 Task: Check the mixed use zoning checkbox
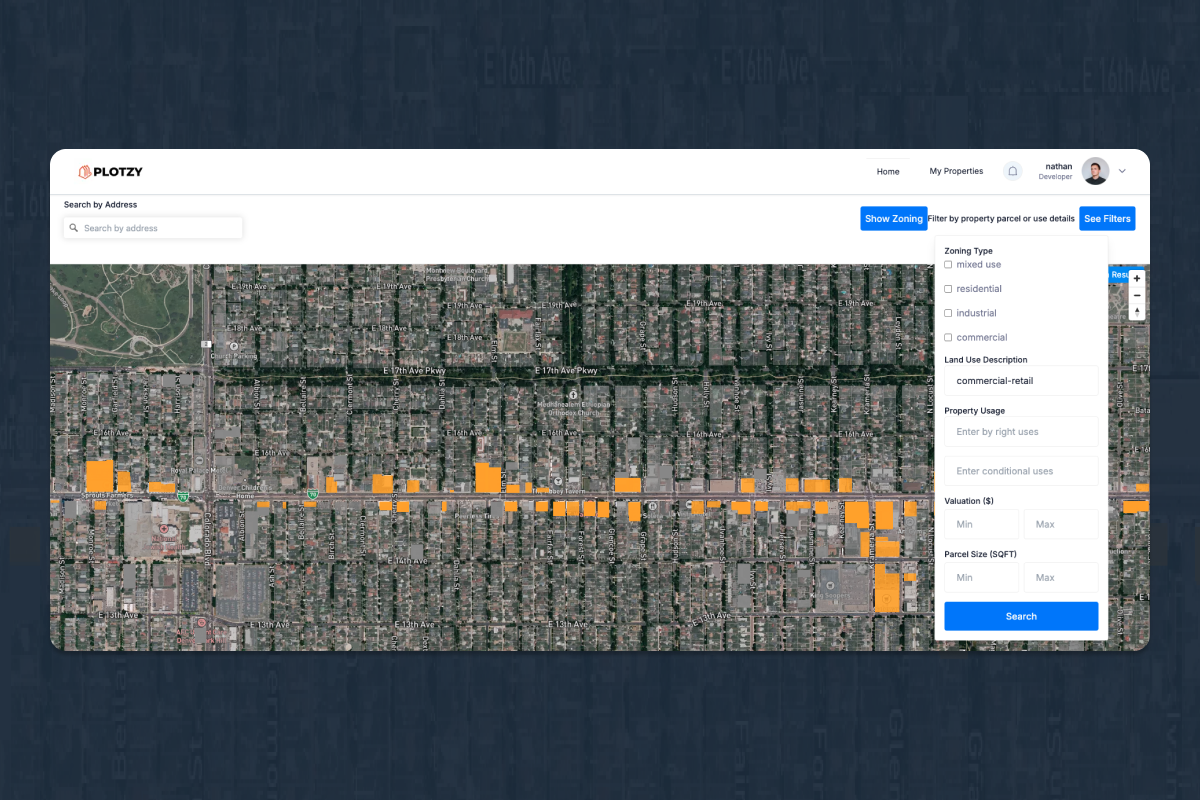coord(948,265)
